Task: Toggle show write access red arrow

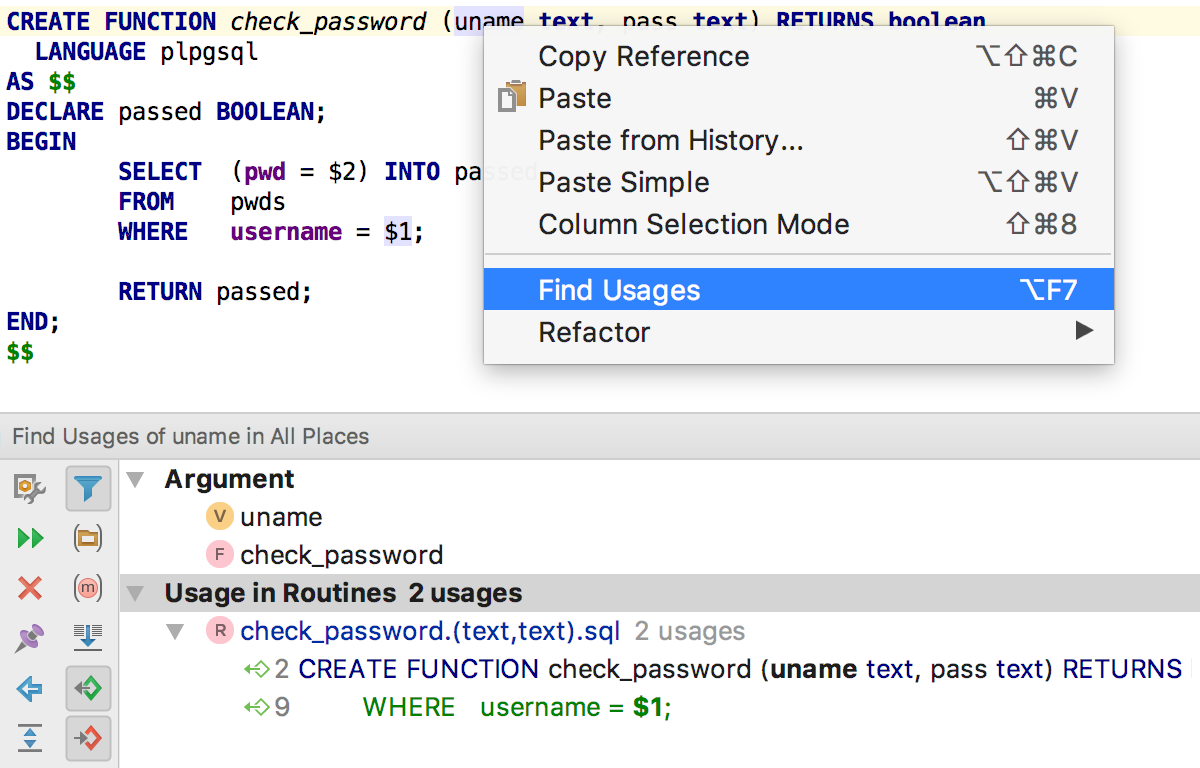Action: 88,739
